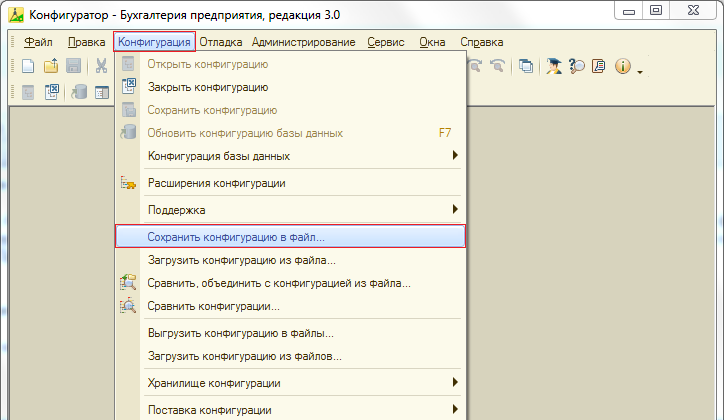Click the Windows list toolbar icon

(x=525, y=66)
